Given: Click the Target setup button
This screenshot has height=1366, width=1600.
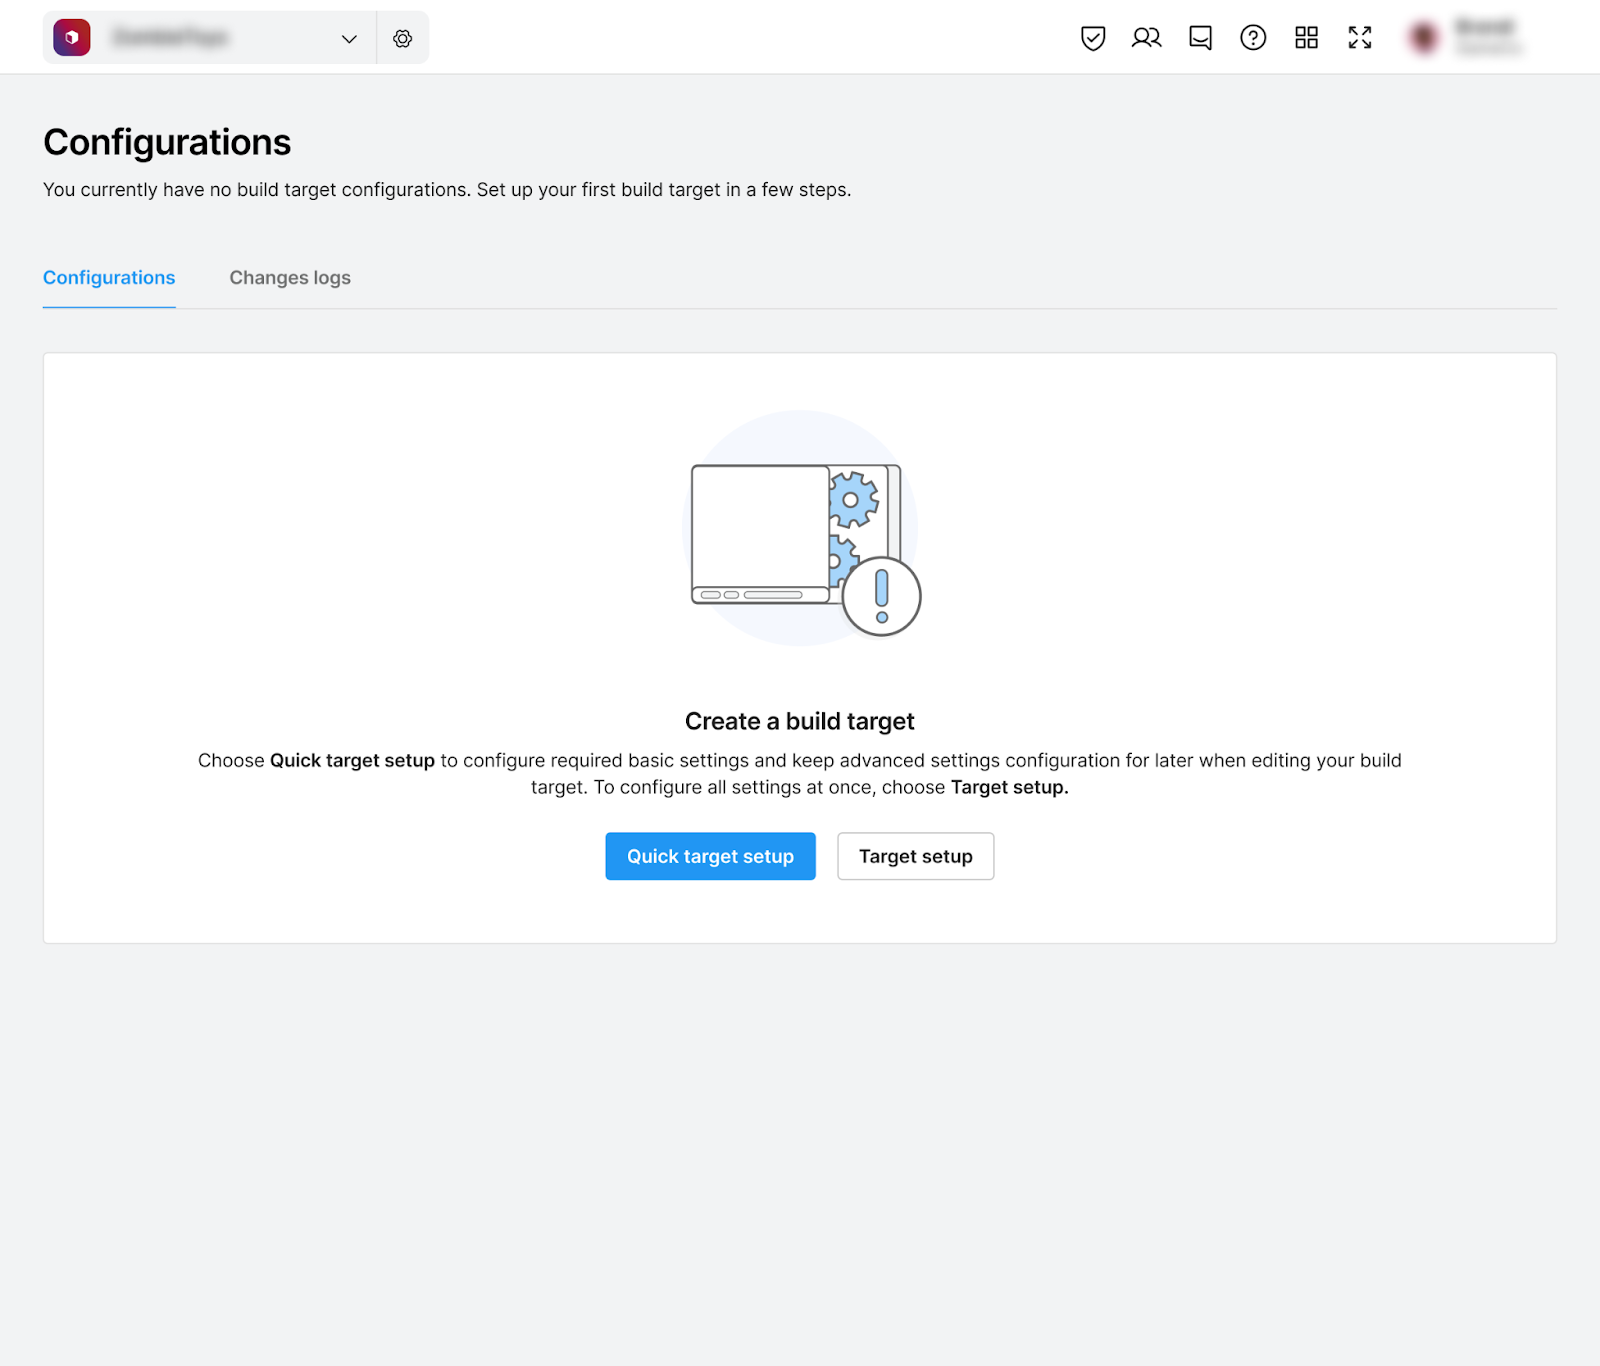Looking at the screenshot, I should (x=915, y=856).
